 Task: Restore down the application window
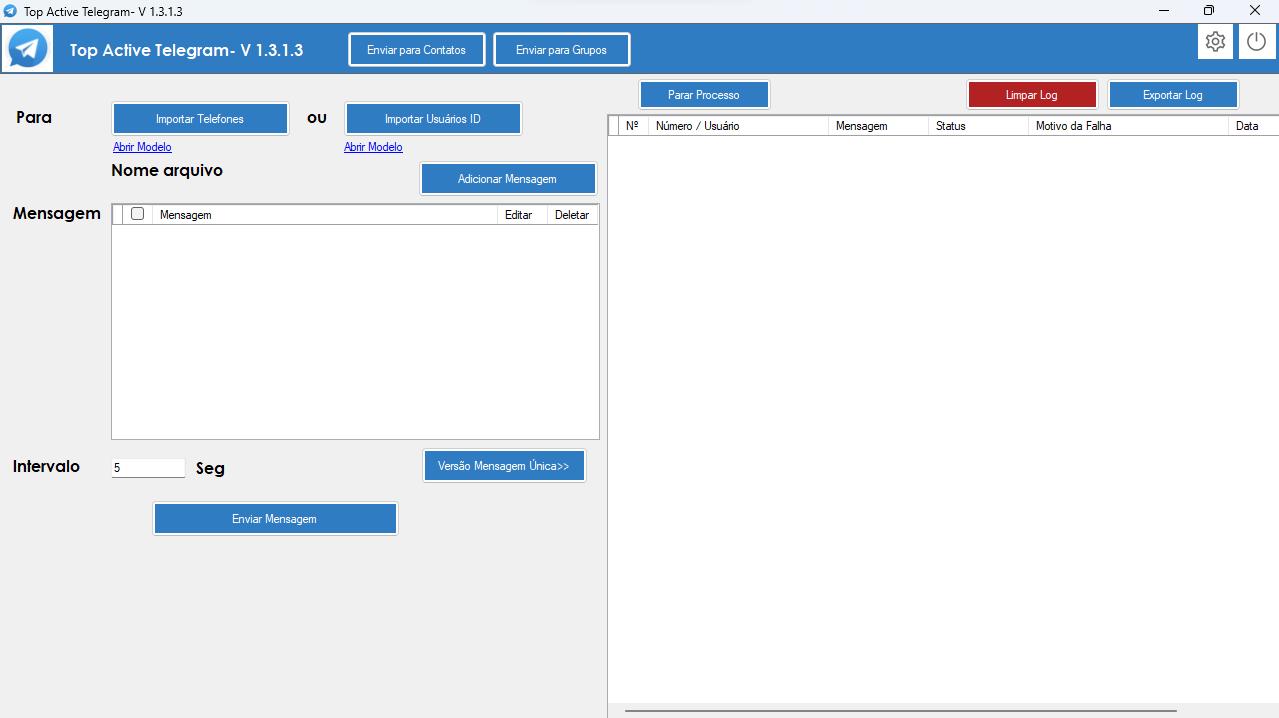[x=1209, y=11]
